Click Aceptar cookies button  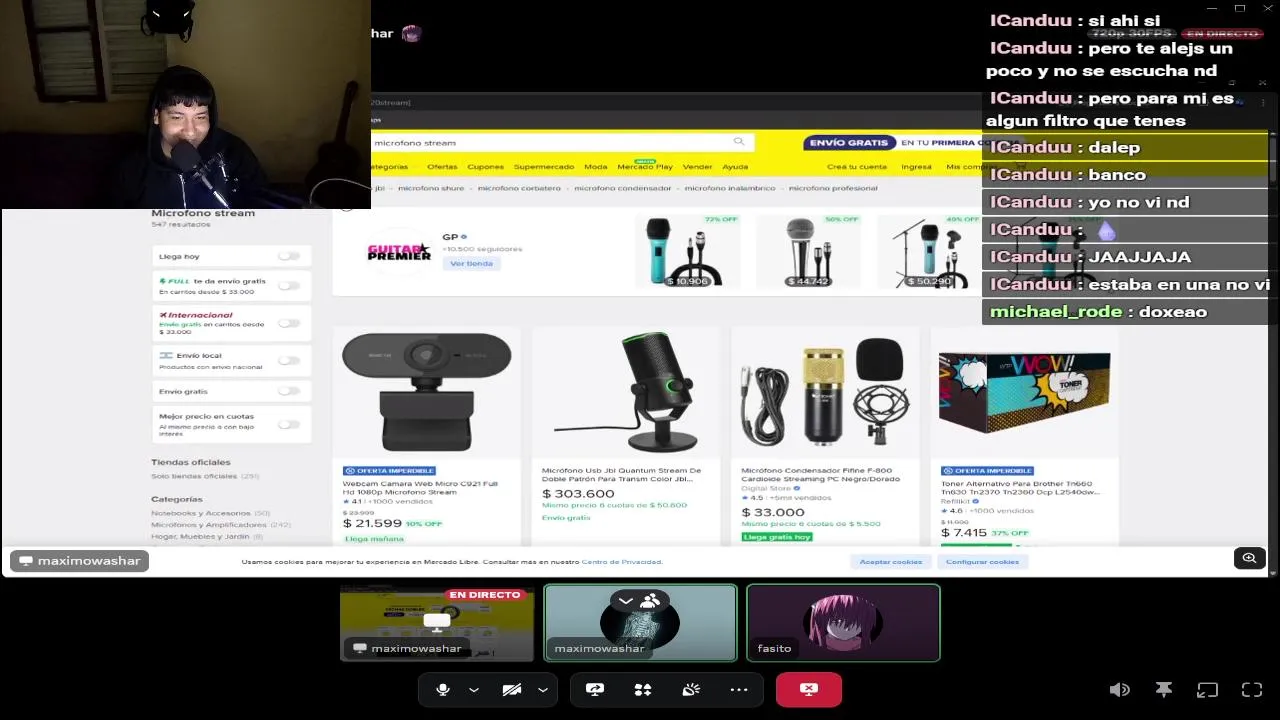[x=891, y=562]
